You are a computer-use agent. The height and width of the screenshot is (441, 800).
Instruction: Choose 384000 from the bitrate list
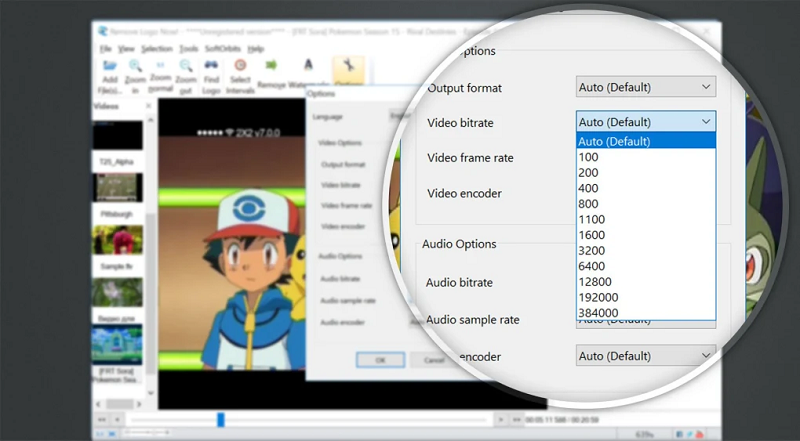[646, 312]
